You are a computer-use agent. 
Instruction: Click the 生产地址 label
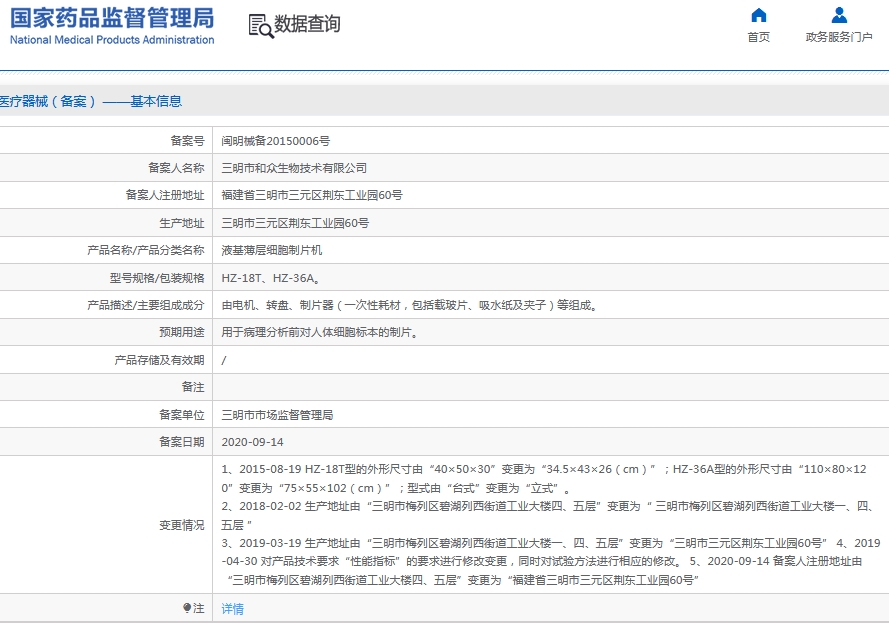[181, 223]
